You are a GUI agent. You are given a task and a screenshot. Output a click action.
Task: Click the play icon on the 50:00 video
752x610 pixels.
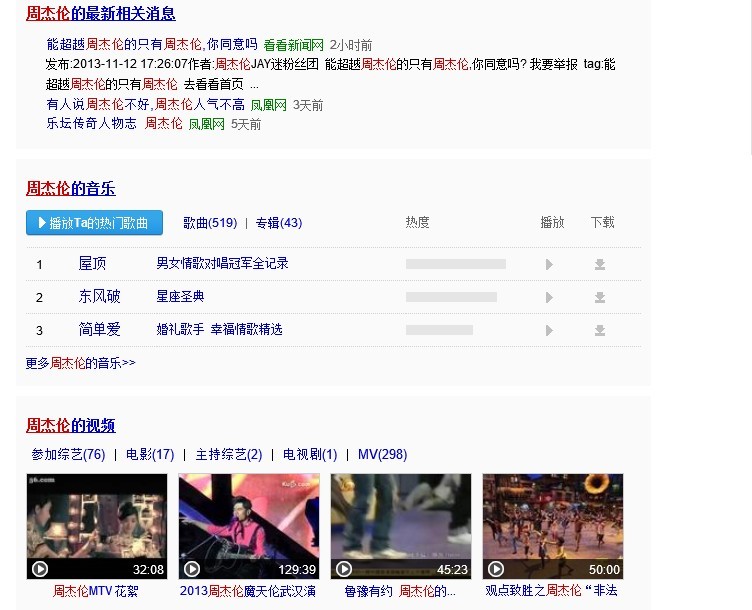pyautogui.click(x=496, y=569)
